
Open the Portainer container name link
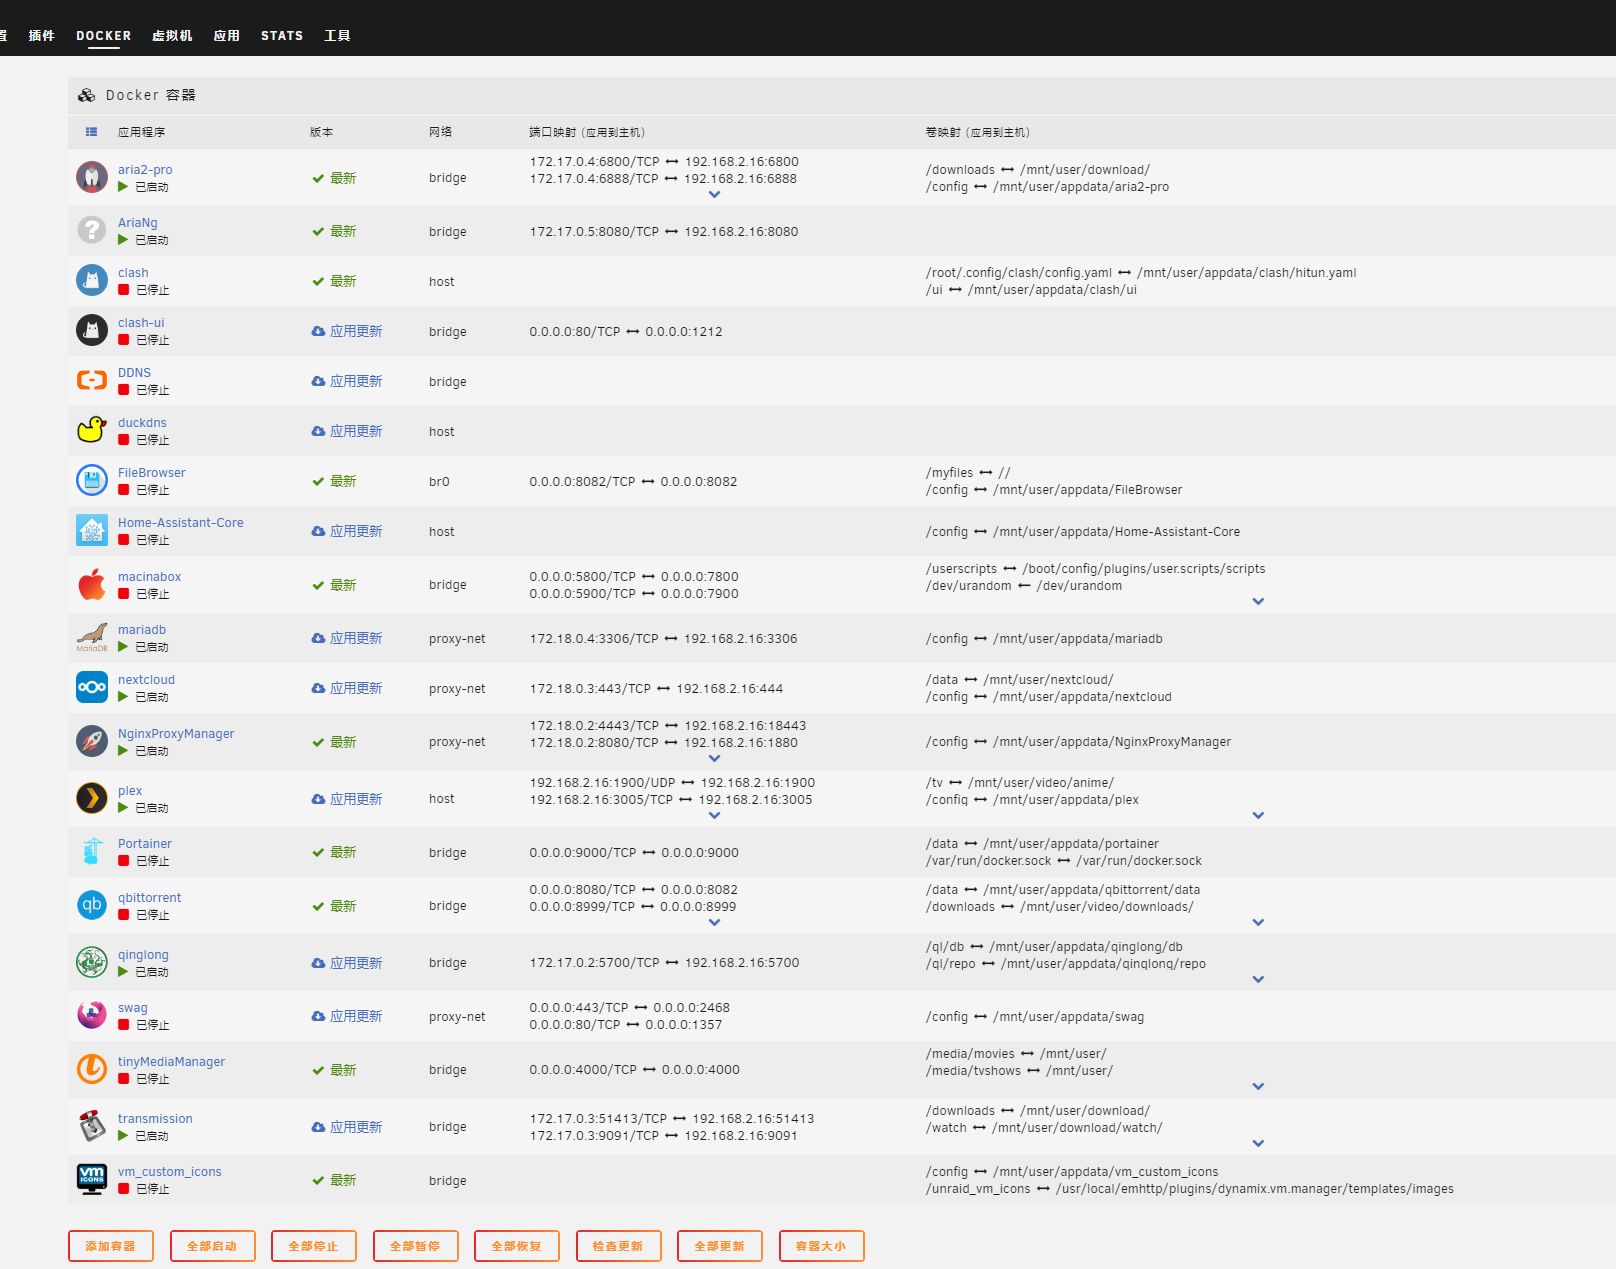pos(145,844)
